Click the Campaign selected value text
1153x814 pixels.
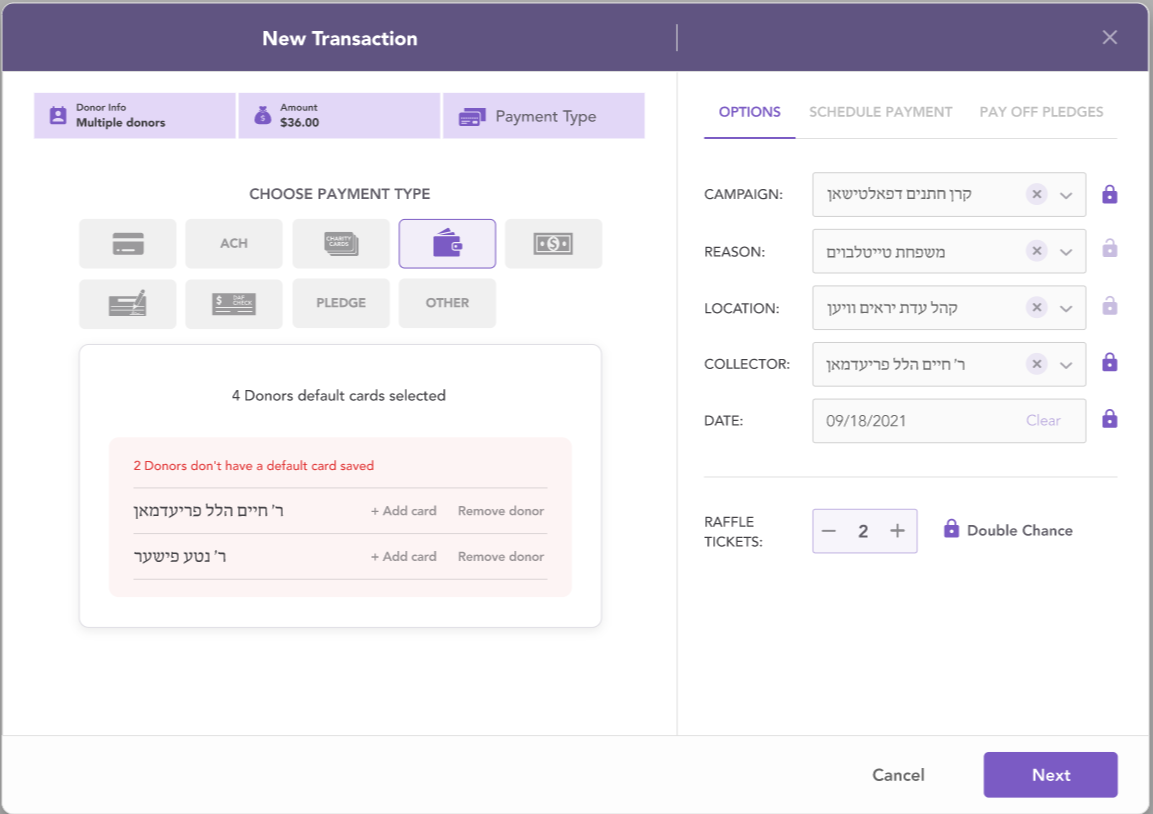coord(899,194)
